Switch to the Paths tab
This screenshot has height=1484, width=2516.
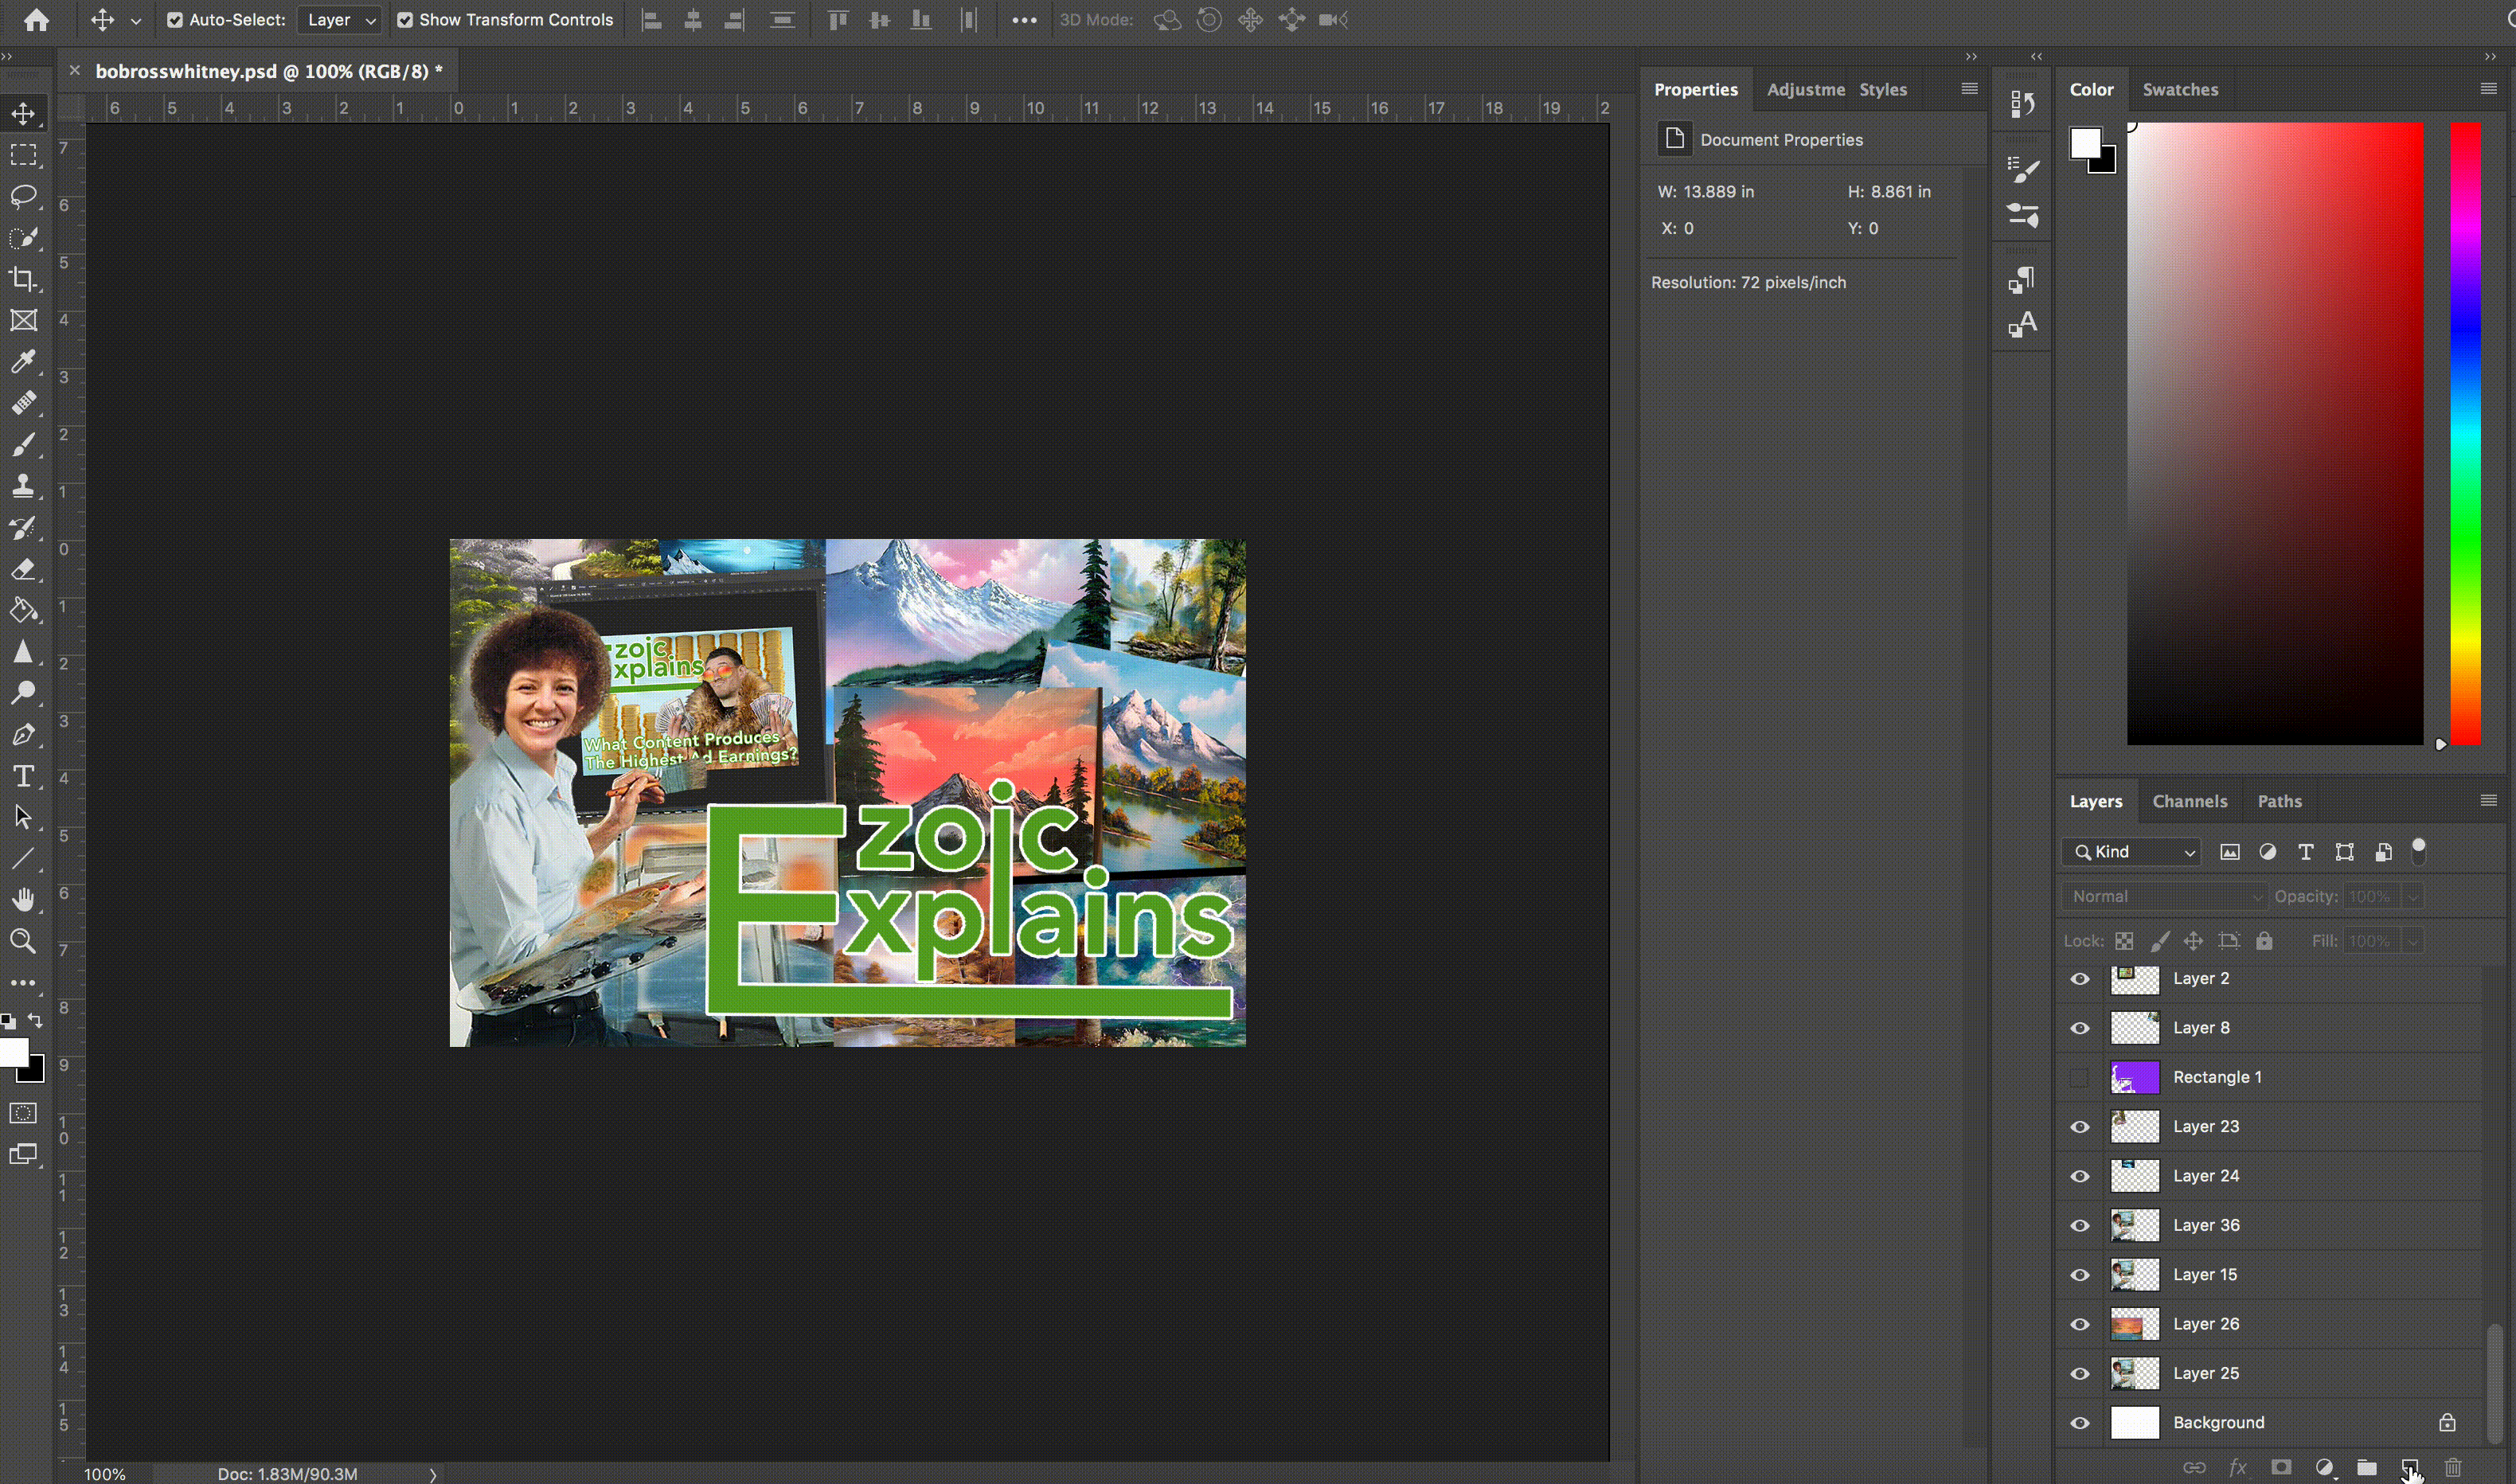pos(2280,800)
